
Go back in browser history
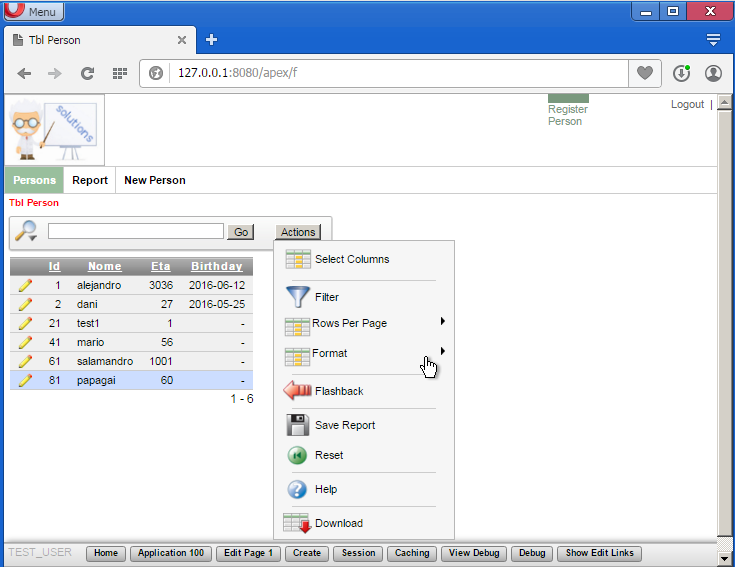coord(24,73)
